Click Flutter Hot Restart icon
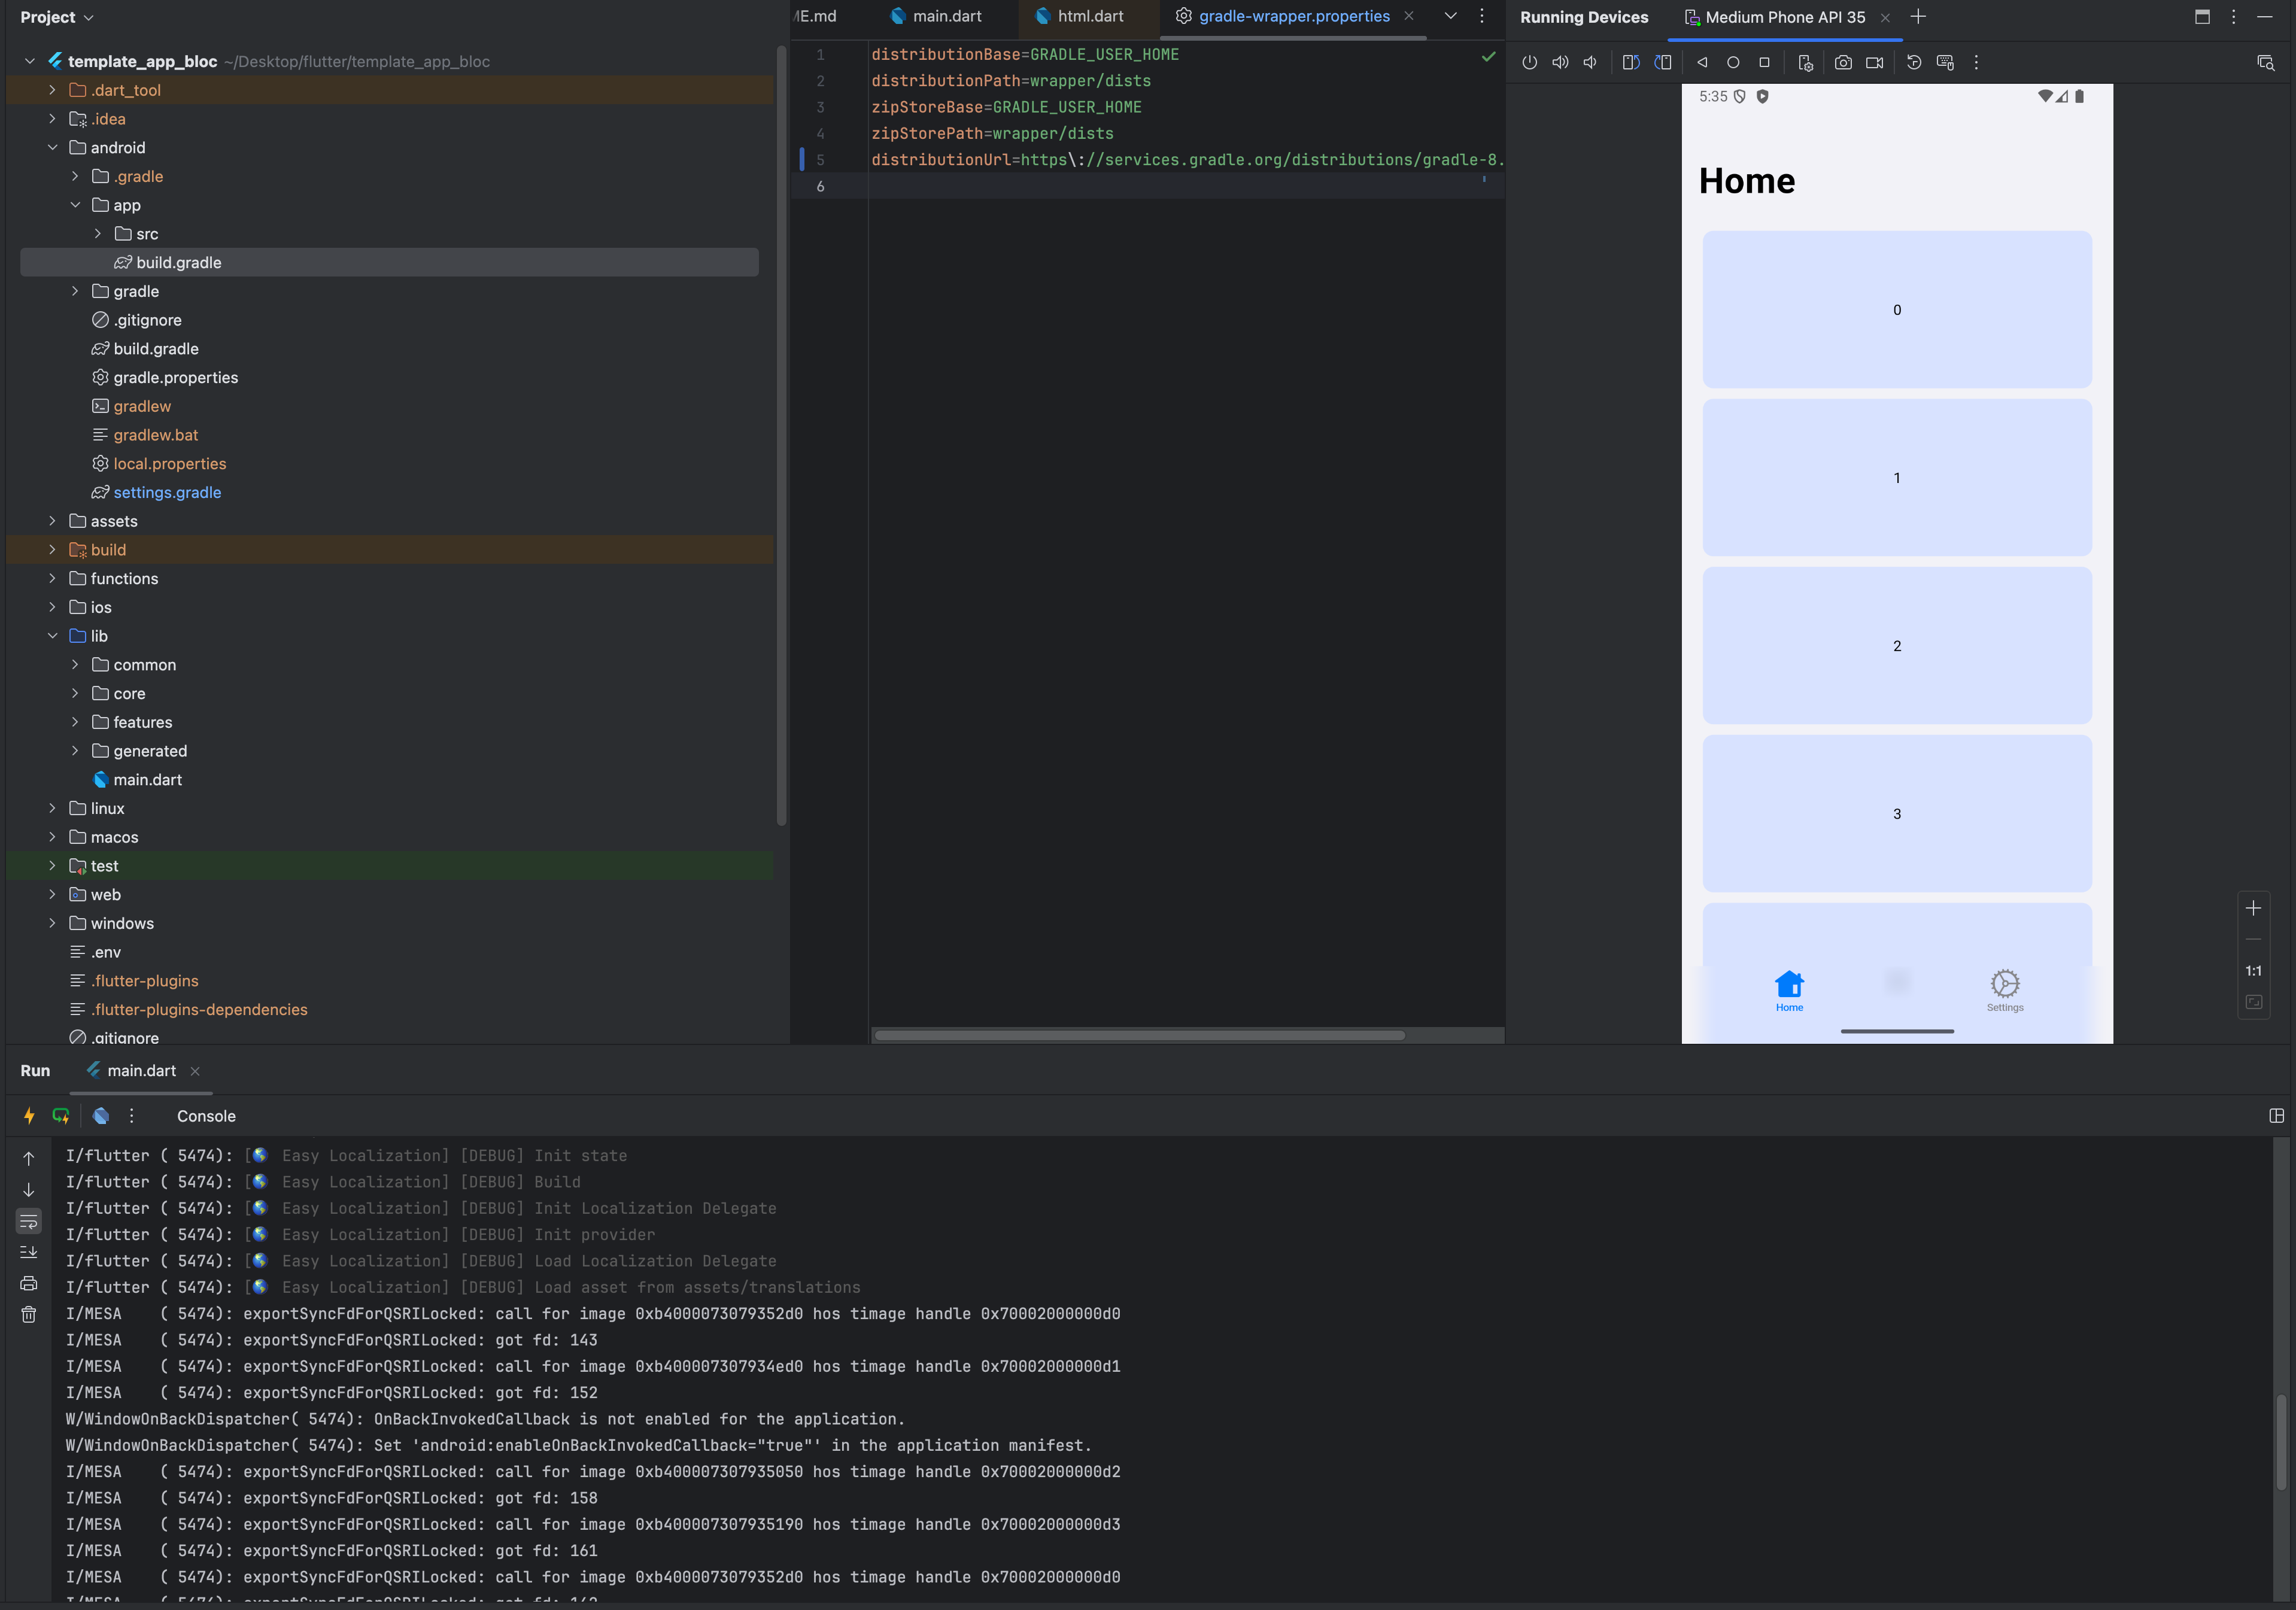Image resolution: width=2296 pixels, height=1610 pixels. pos(61,1116)
